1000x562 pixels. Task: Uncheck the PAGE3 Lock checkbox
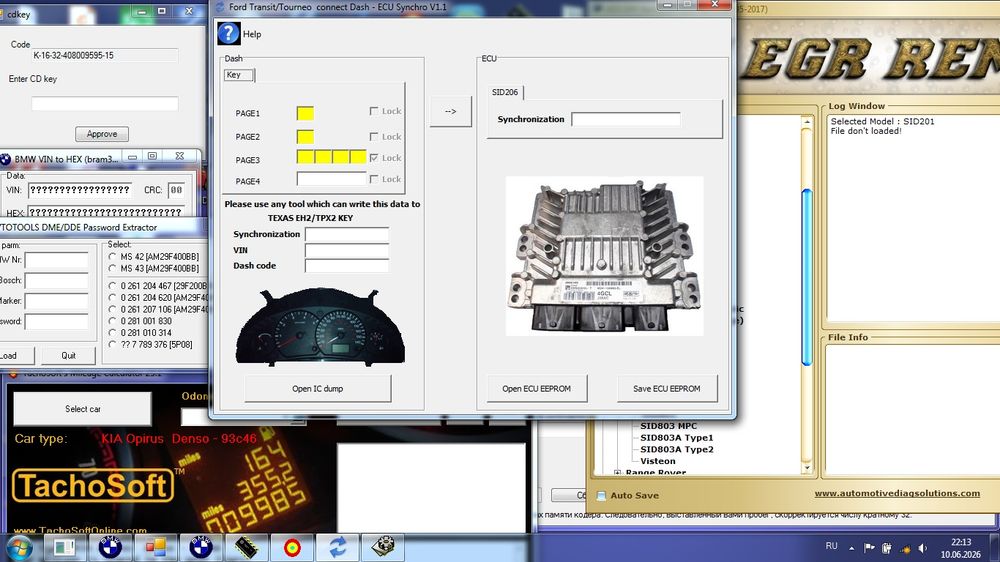374,158
